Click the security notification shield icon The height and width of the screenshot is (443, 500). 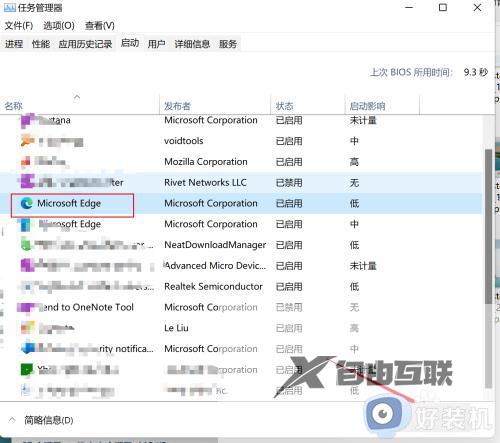pyautogui.click(x=28, y=349)
